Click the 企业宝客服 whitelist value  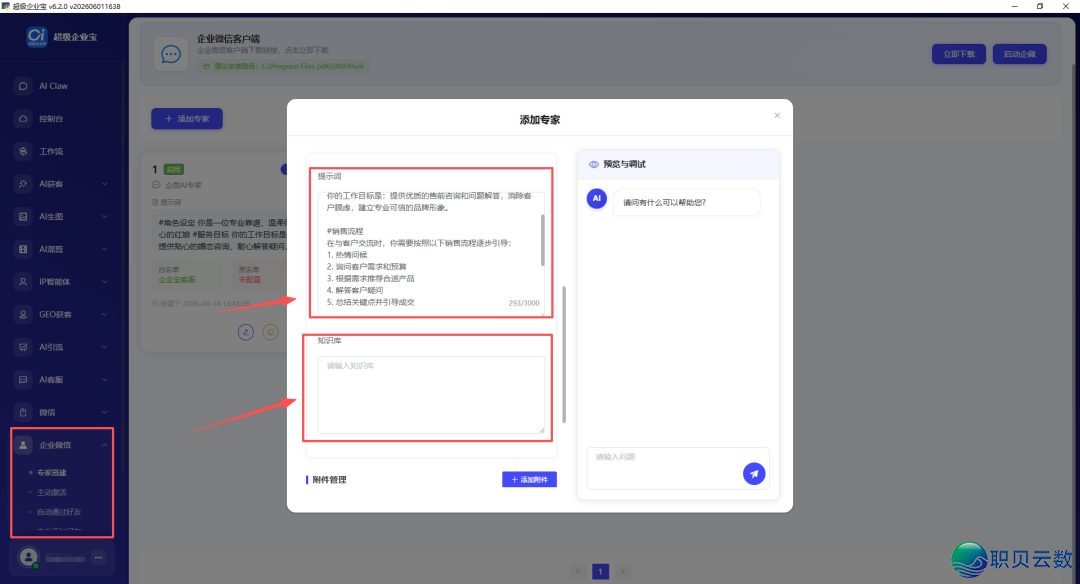(x=177, y=280)
